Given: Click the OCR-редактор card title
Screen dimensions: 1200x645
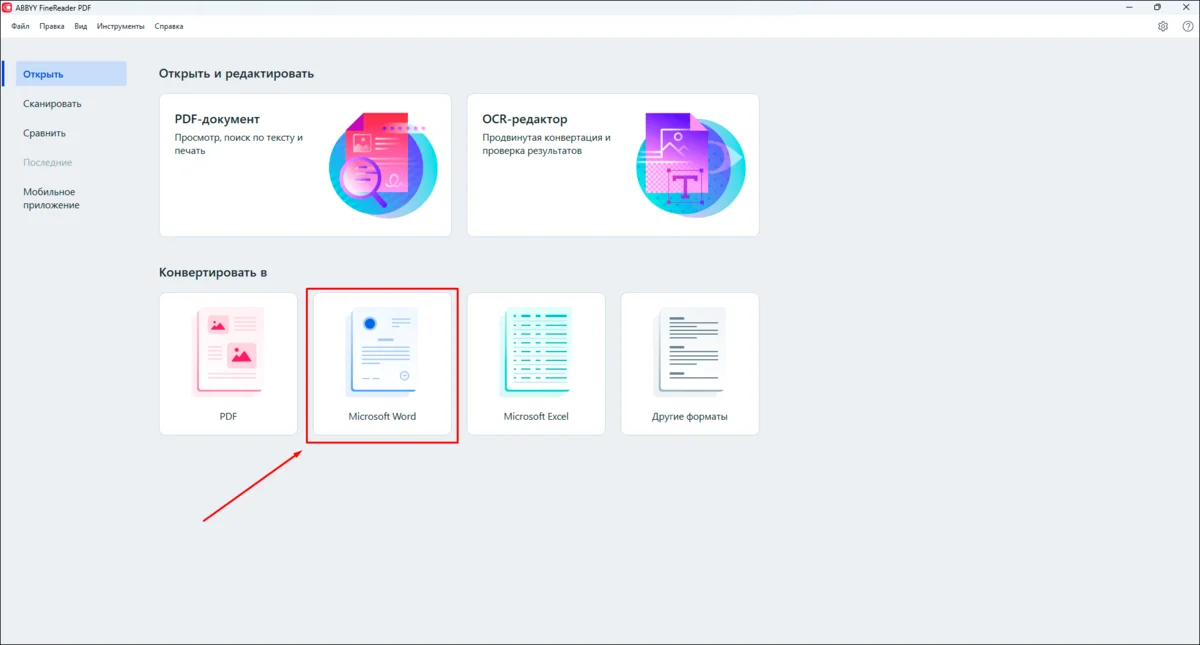Looking at the screenshot, I should [x=524, y=119].
